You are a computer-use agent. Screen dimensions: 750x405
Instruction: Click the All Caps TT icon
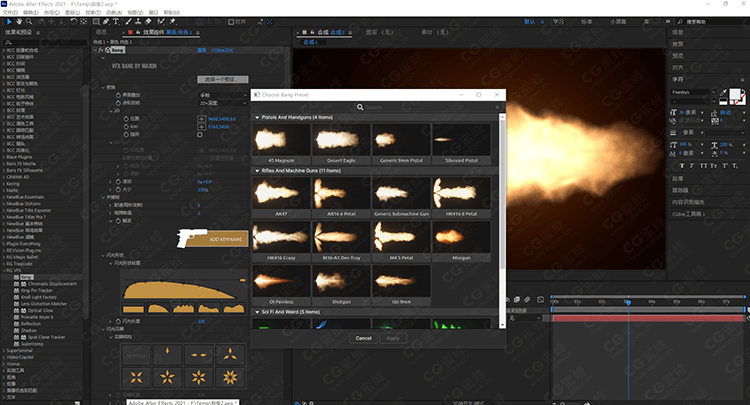point(703,165)
